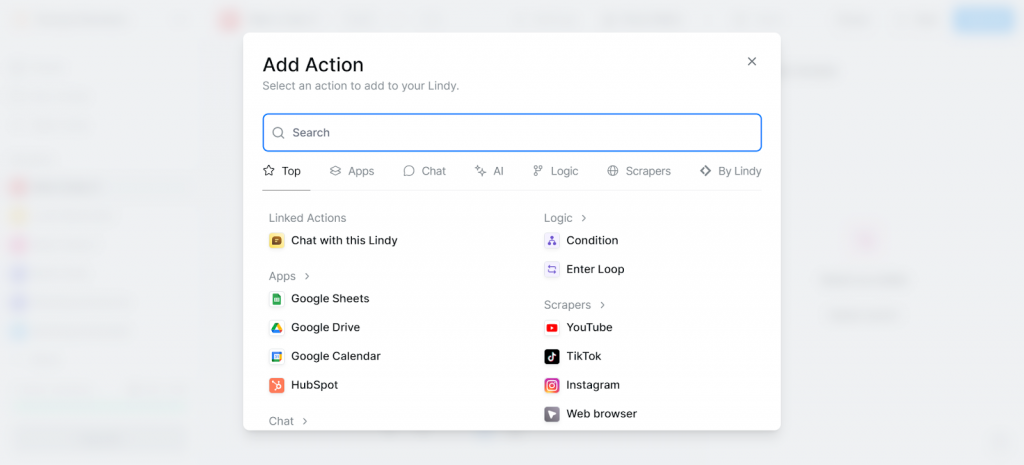The image size is (1024, 465).
Task: Open the Chat tab
Action: pos(424,171)
